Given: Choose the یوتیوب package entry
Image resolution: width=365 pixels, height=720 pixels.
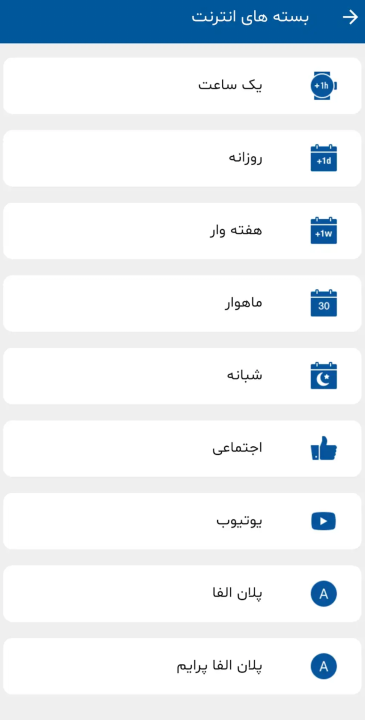Looking at the screenshot, I should coord(182,521).
